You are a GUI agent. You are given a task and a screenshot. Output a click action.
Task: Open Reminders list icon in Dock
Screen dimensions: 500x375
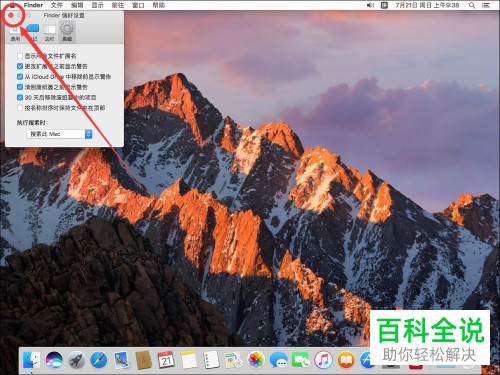[211, 360]
